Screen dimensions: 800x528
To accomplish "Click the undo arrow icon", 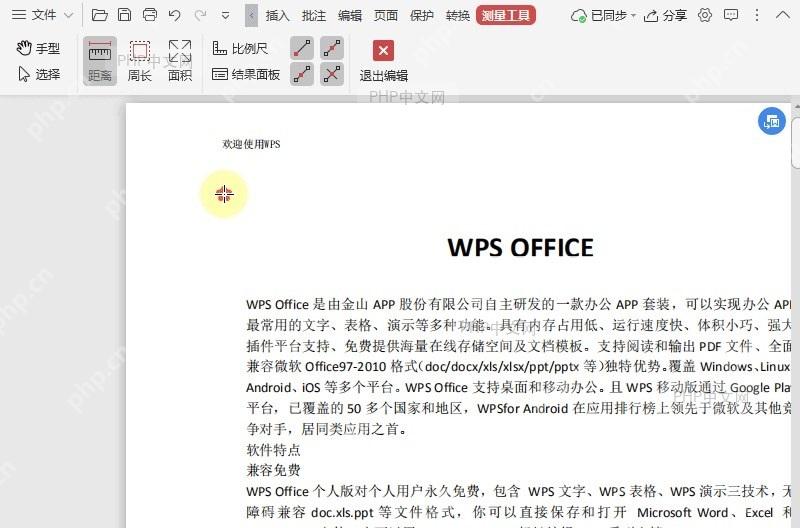I will click(174, 15).
